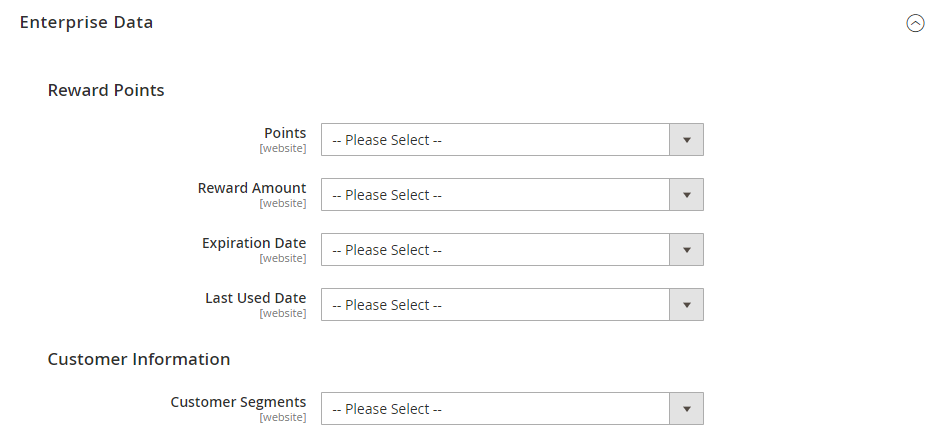Click the Points field label
Image resolution: width=942 pixels, height=444 pixels.
pyautogui.click(x=285, y=133)
